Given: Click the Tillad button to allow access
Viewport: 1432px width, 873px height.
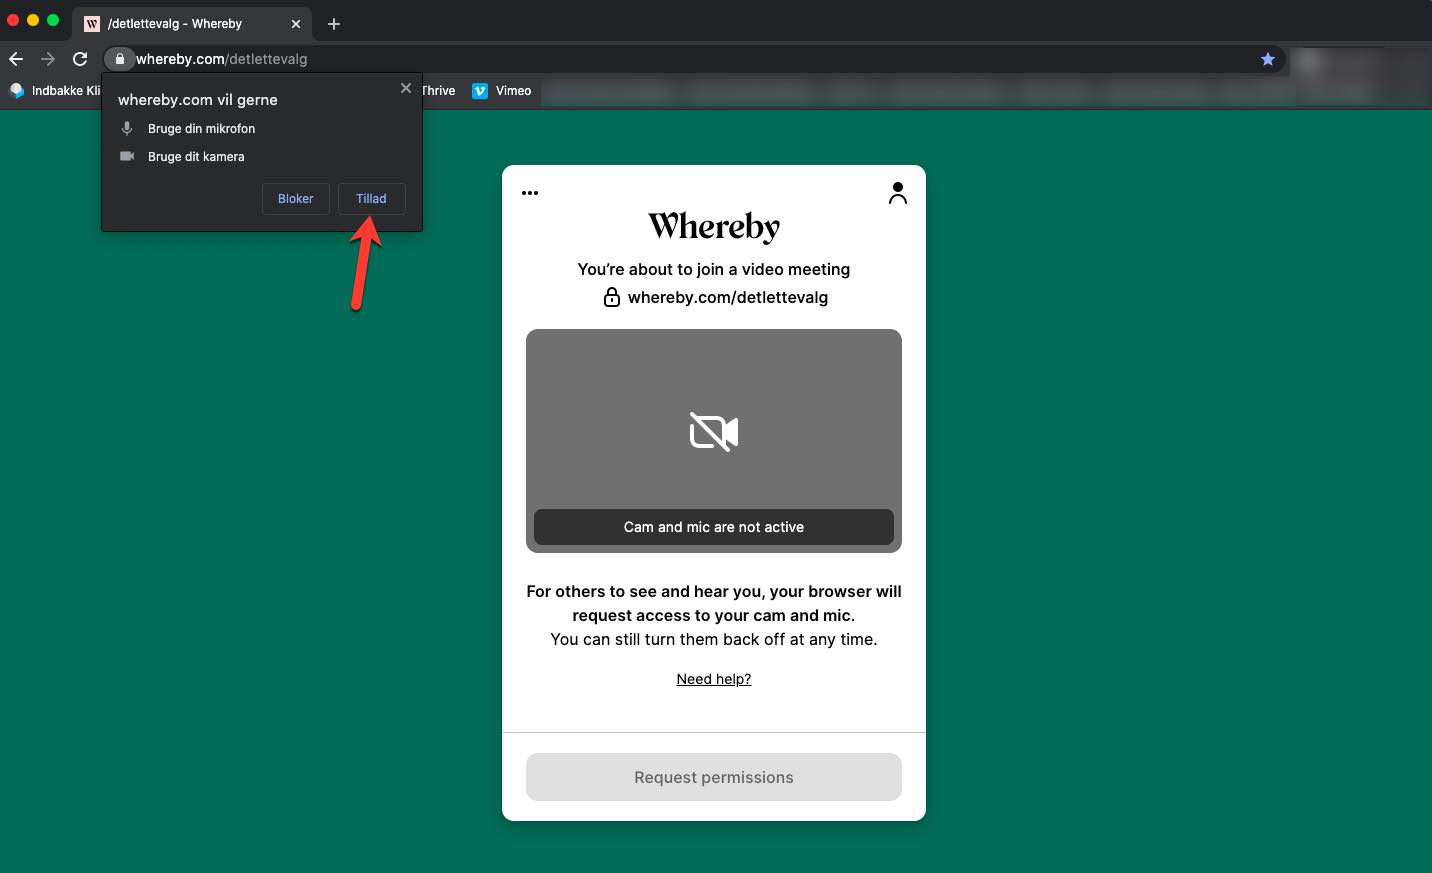Looking at the screenshot, I should click(x=371, y=199).
